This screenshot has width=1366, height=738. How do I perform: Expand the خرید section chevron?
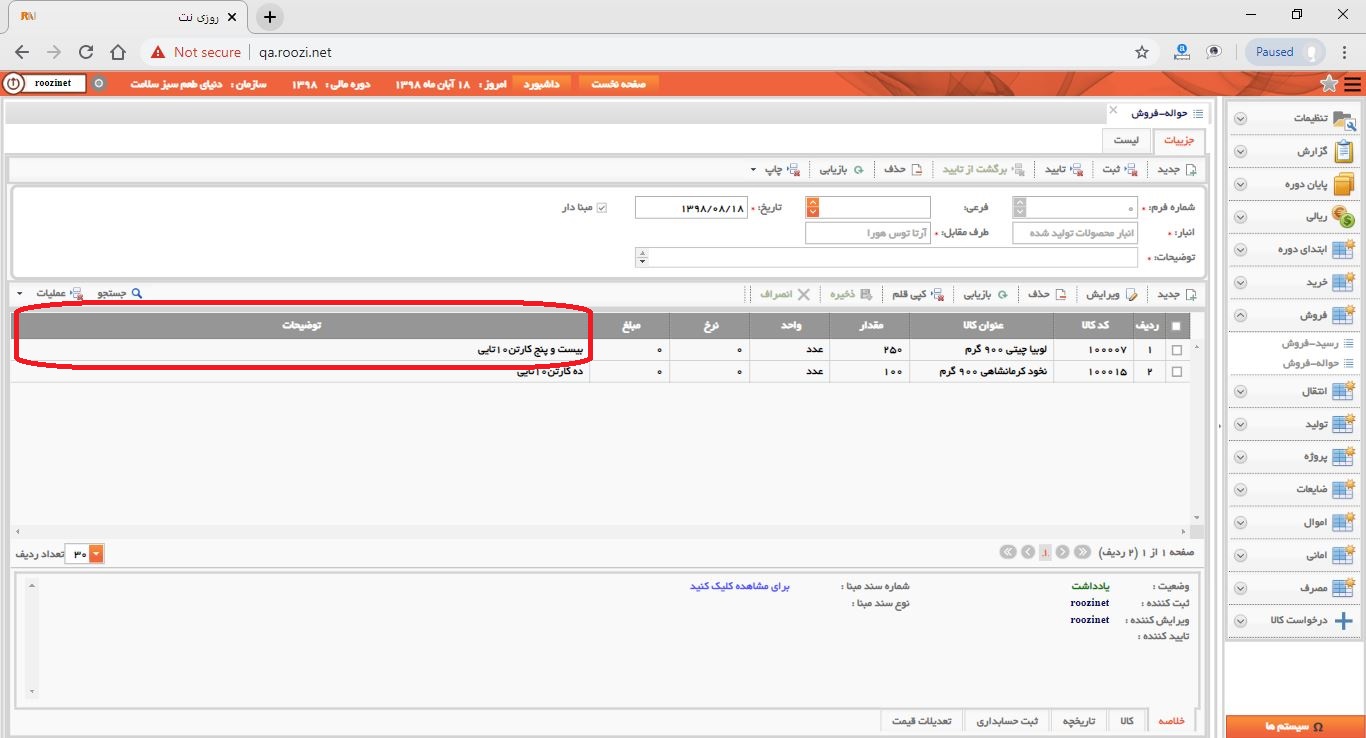[x=1240, y=283]
